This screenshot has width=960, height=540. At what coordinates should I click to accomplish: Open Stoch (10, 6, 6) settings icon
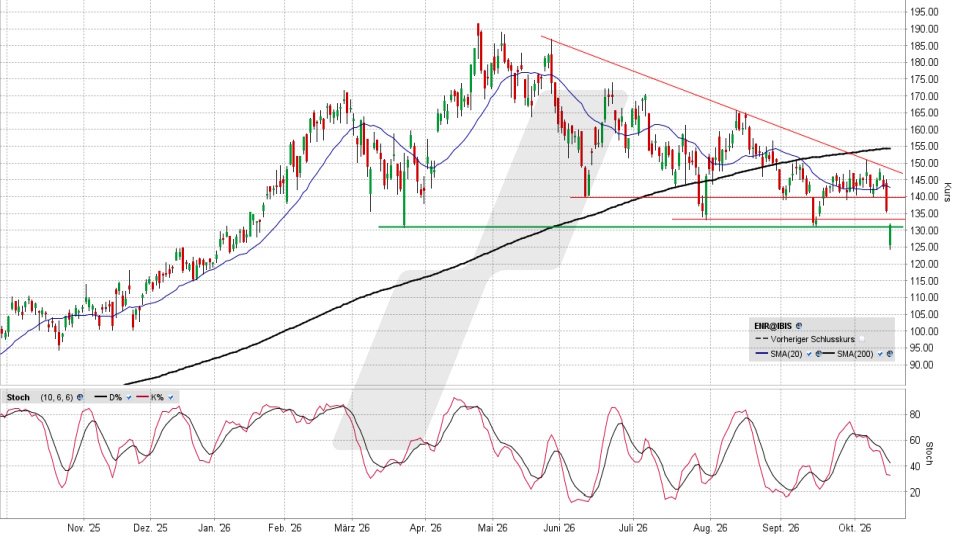pos(80,397)
